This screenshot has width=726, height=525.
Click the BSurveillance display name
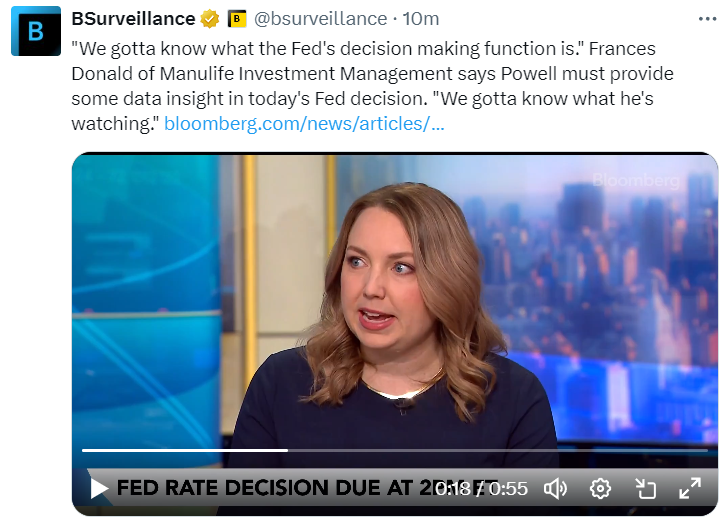tap(133, 19)
